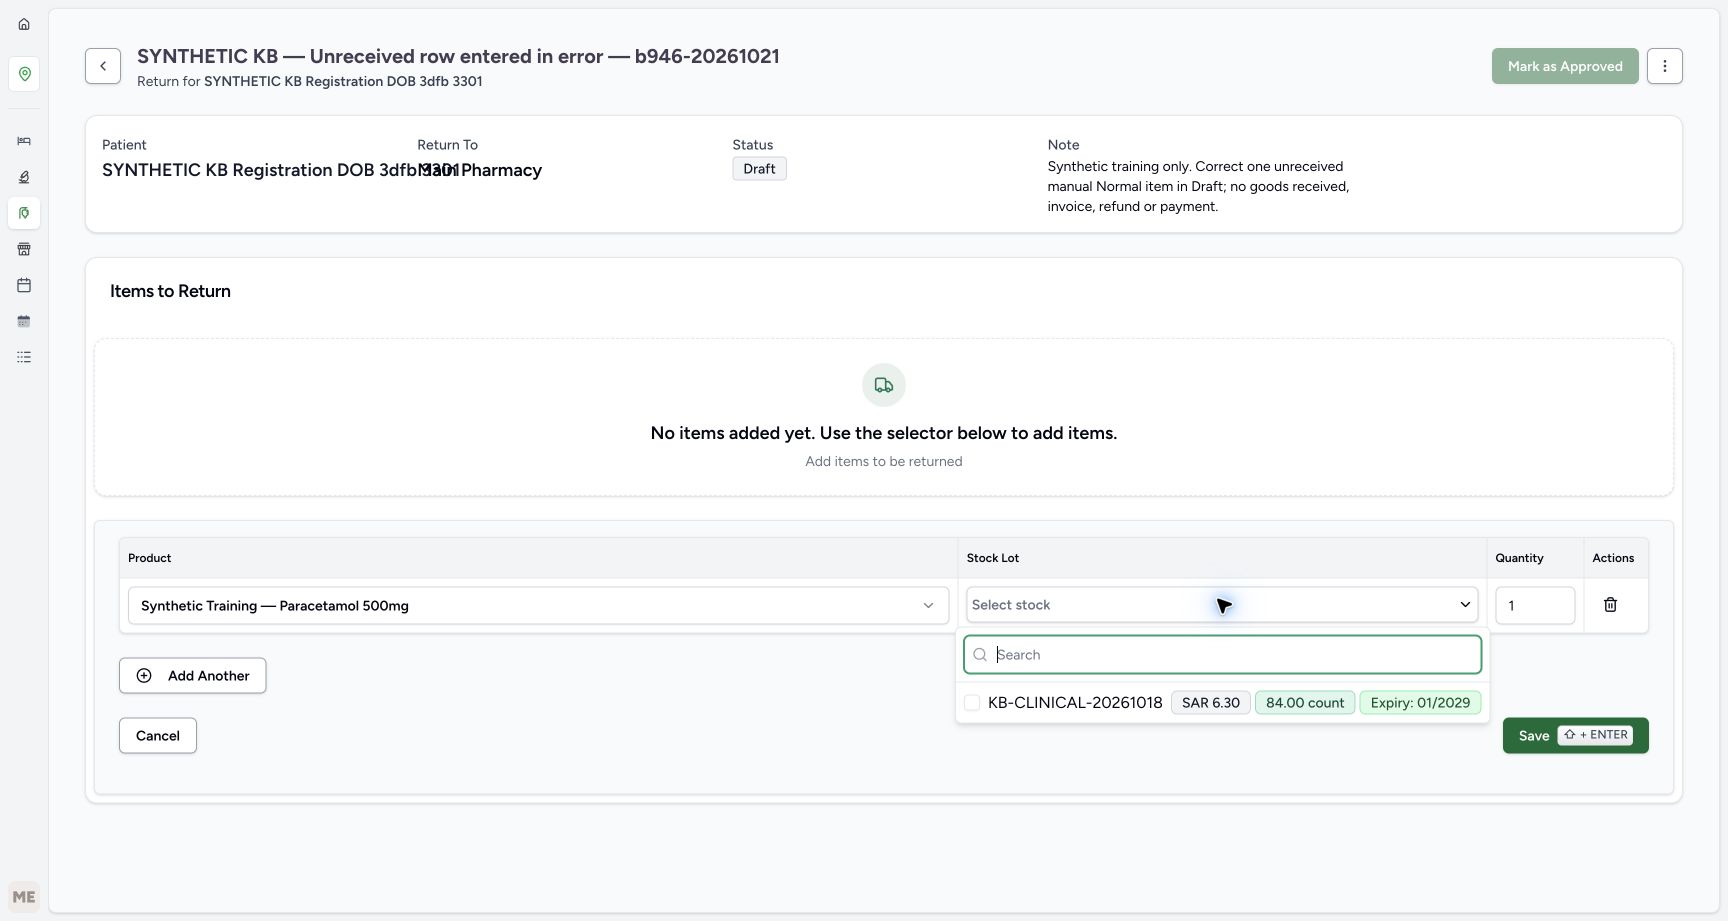The height and width of the screenshot is (921, 1728).
Task: Click the Save button
Action: (1575, 736)
